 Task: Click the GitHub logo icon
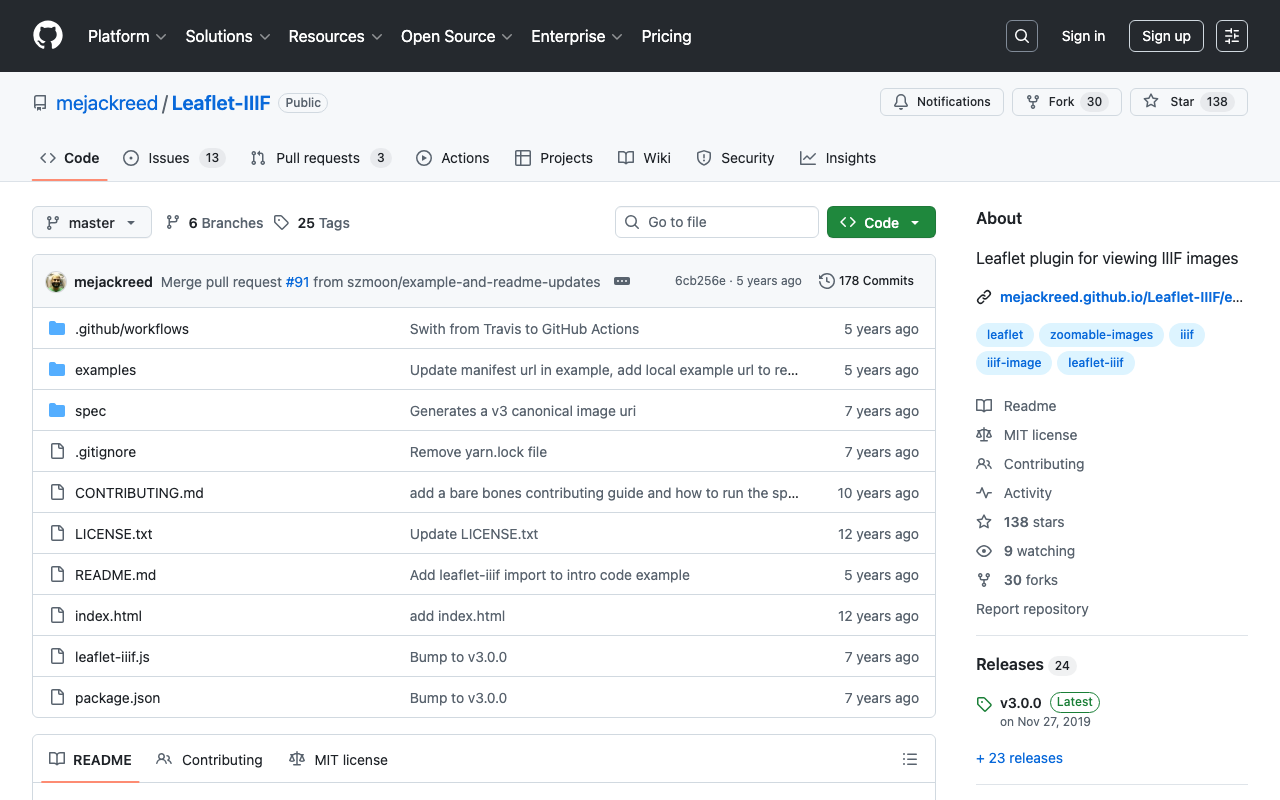pos(48,36)
